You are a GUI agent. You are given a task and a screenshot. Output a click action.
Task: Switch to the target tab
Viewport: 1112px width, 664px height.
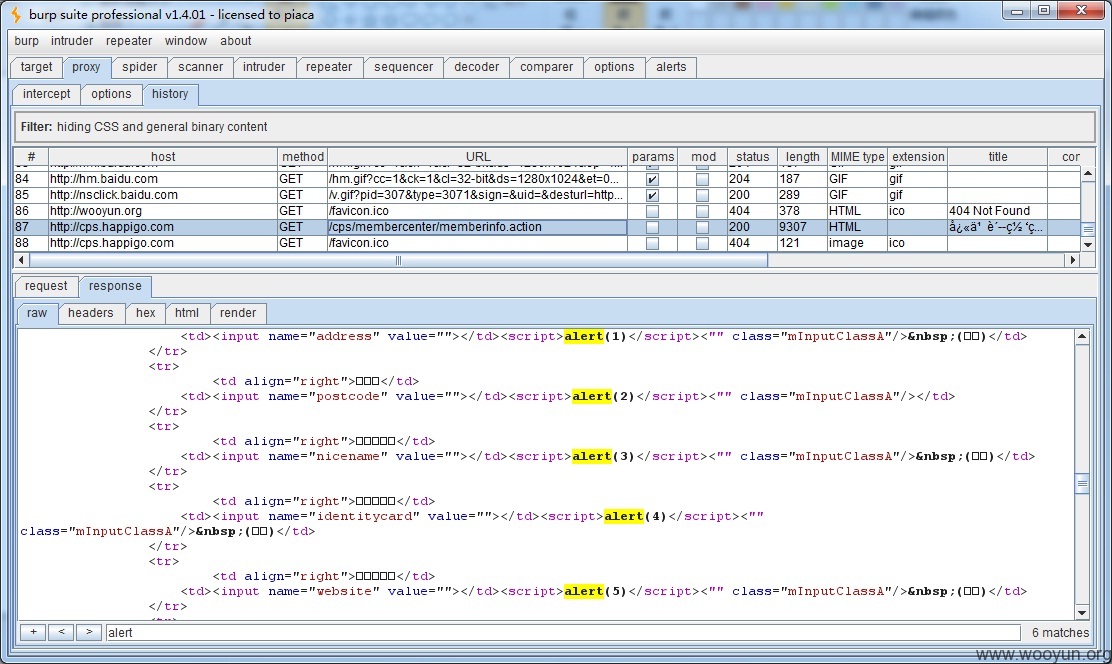coord(36,67)
